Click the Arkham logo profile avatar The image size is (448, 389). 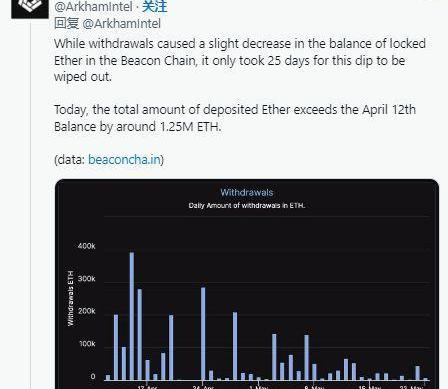coord(30,9)
